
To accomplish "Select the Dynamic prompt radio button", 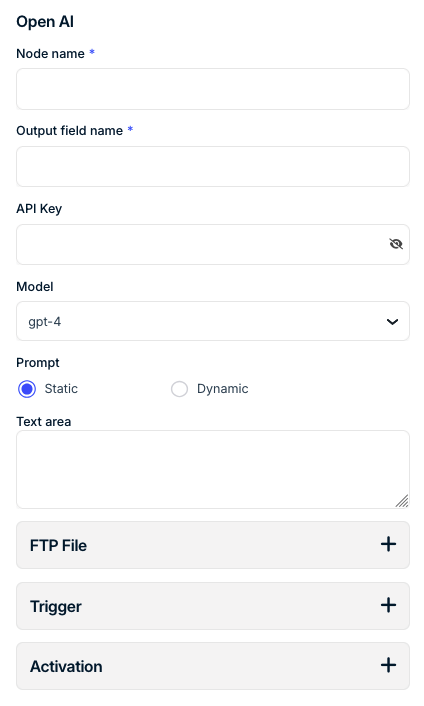I will point(179,389).
